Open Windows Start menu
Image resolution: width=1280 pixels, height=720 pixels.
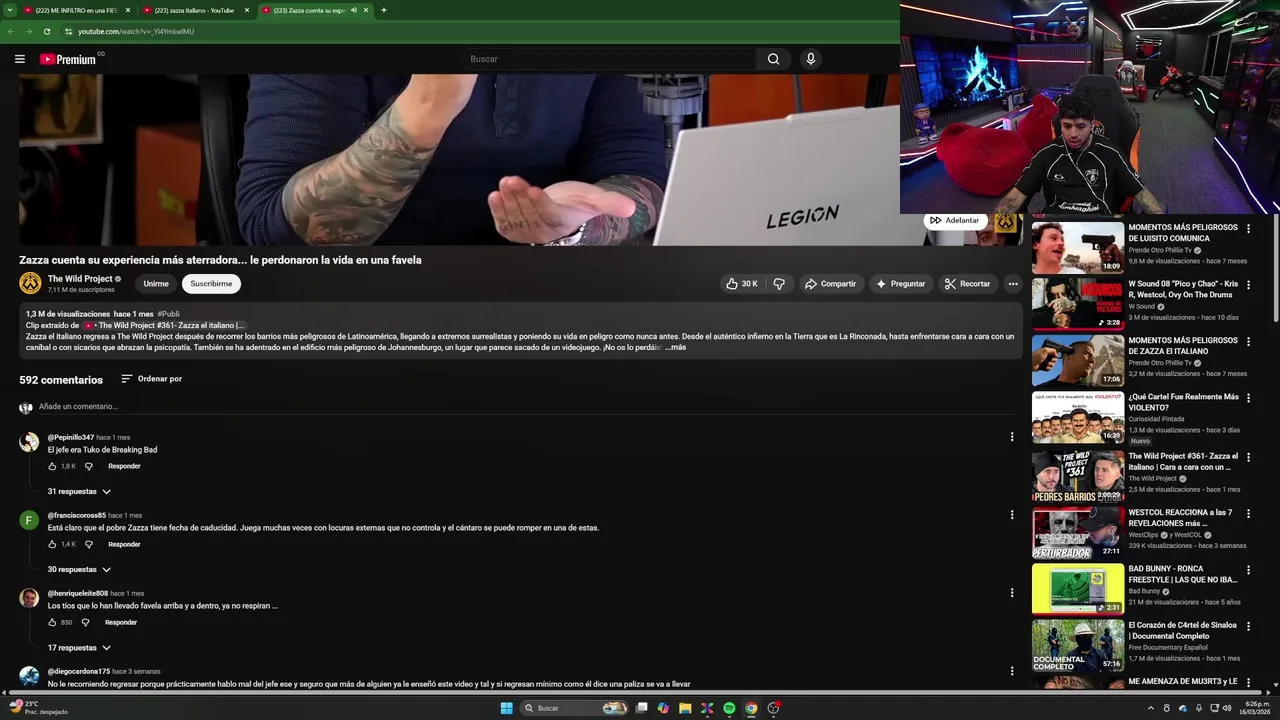point(506,708)
